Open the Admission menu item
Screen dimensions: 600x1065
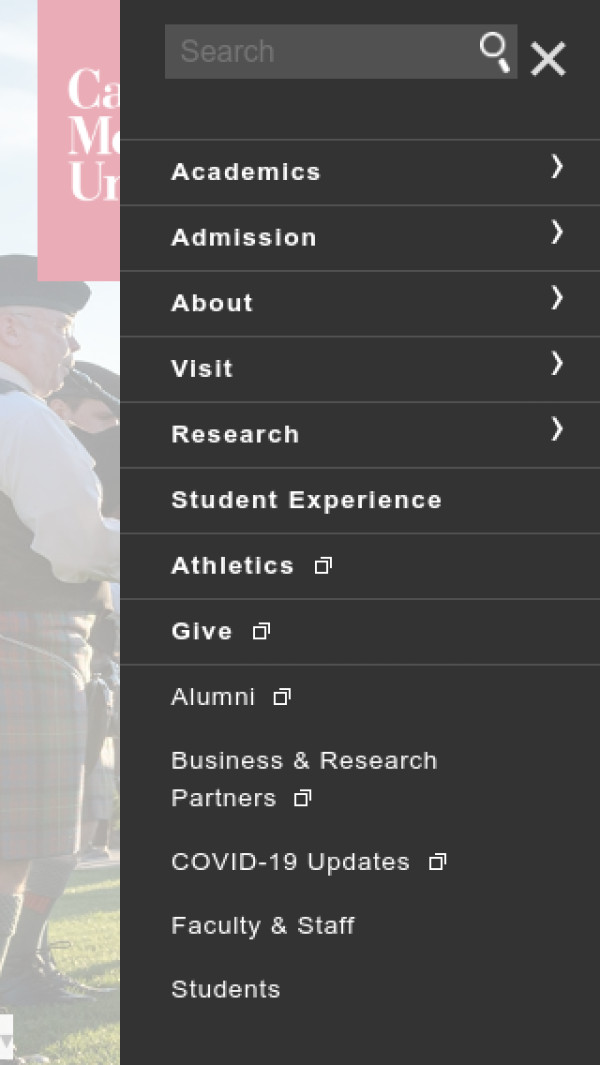(x=244, y=238)
